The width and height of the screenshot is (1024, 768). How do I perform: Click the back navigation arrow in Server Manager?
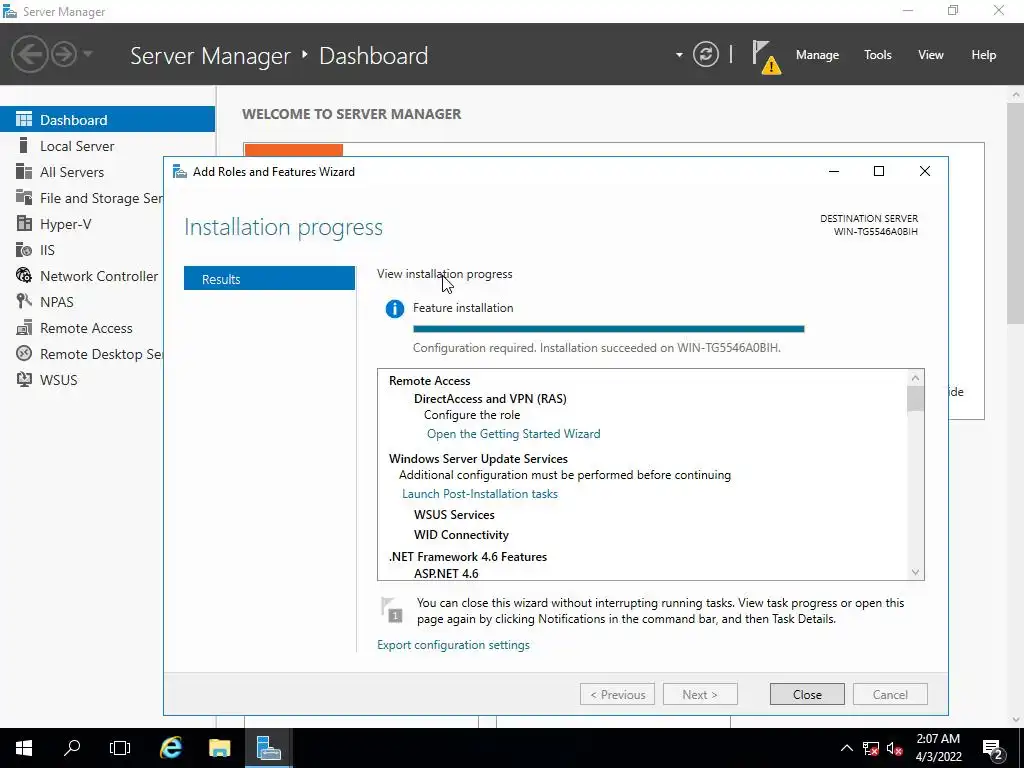[29, 54]
